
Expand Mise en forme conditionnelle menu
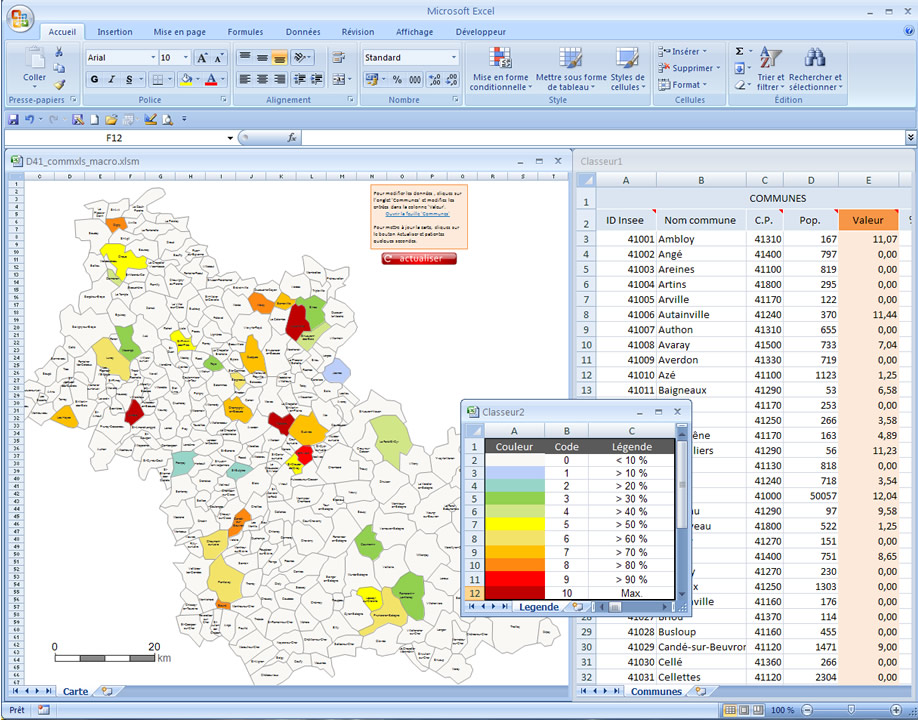click(x=501, y=69)
